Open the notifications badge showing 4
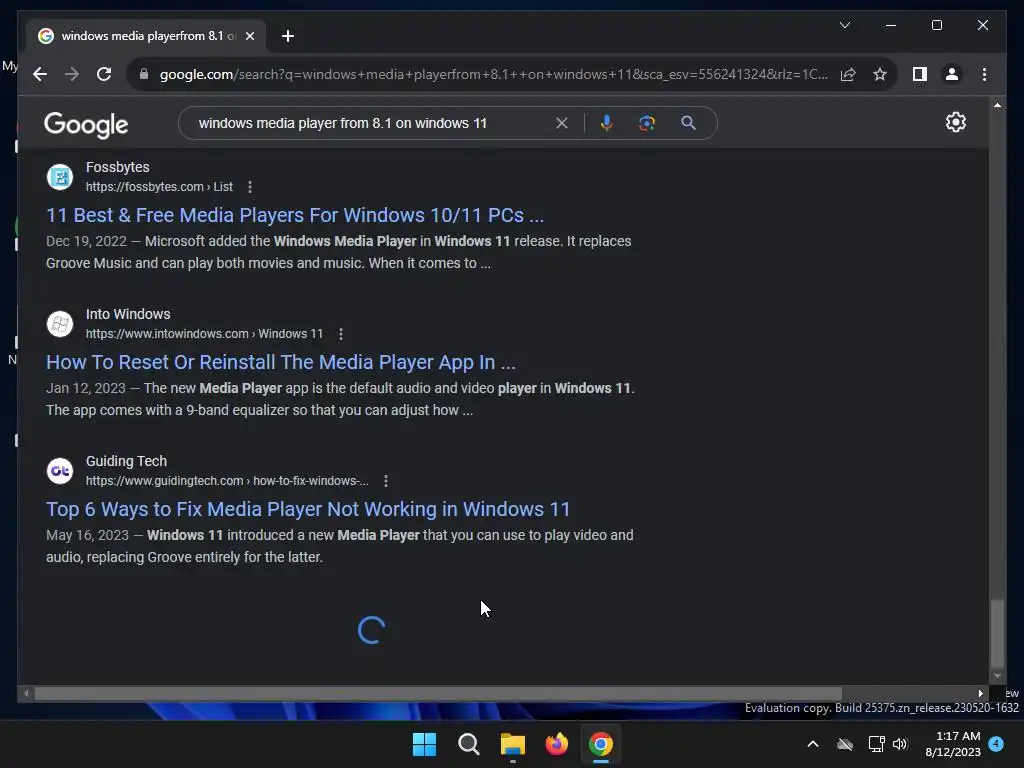This screenshot has height=768, width=1024. 996,743
